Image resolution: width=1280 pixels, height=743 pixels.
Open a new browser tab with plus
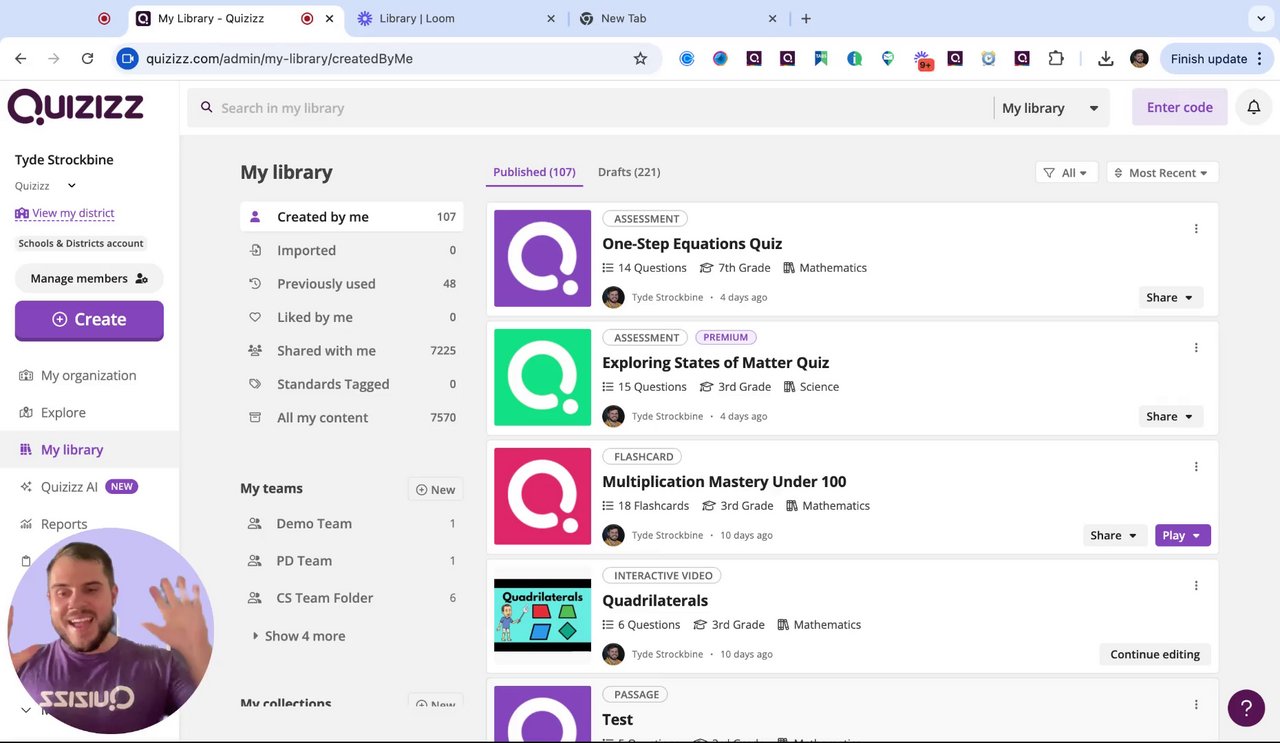(x=806, y=19)
